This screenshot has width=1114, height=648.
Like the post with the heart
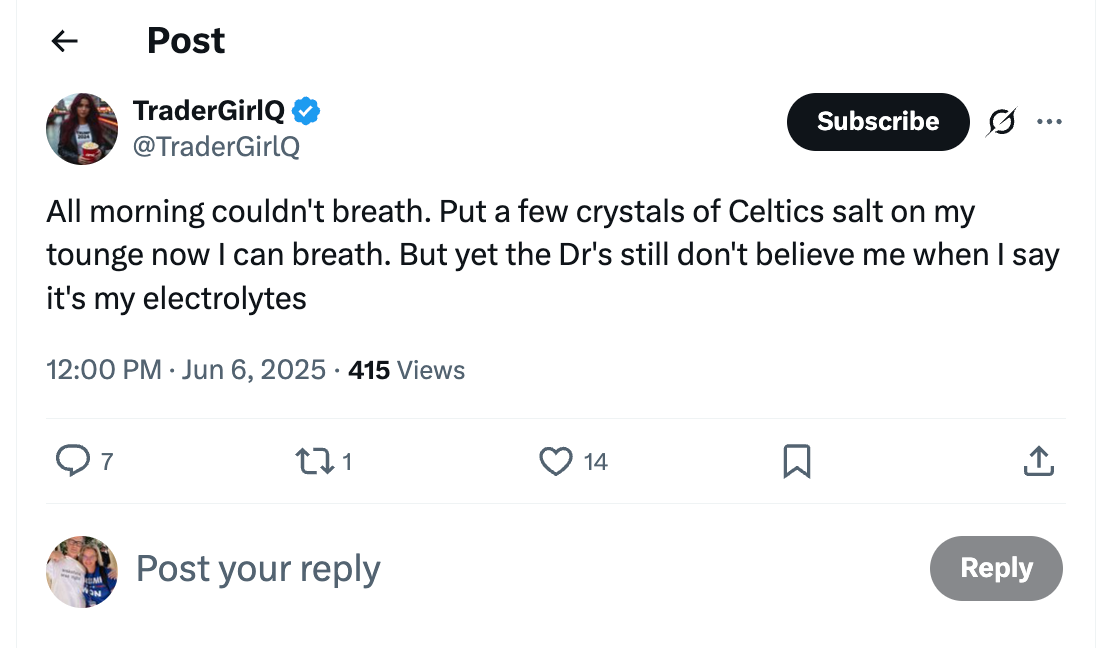555,461
